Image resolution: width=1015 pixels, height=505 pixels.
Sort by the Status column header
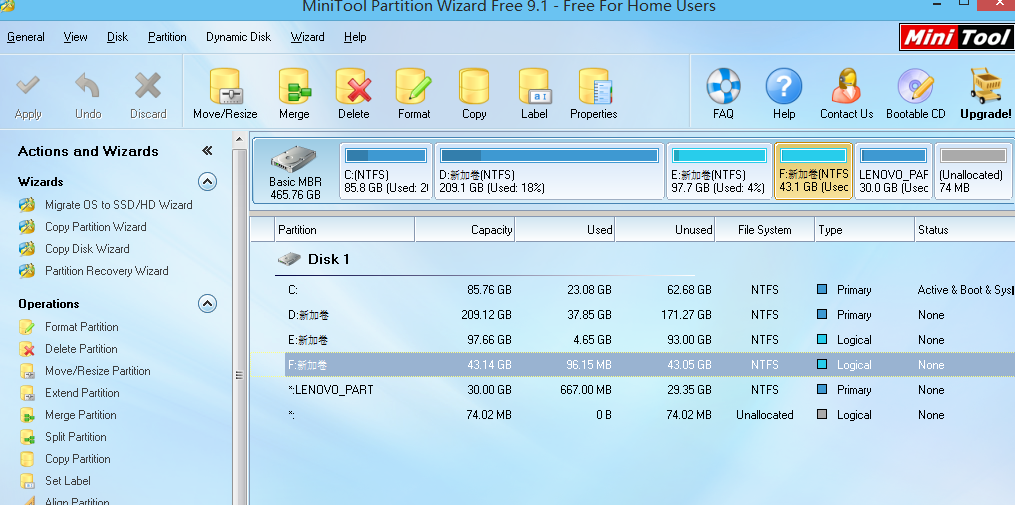965,229
